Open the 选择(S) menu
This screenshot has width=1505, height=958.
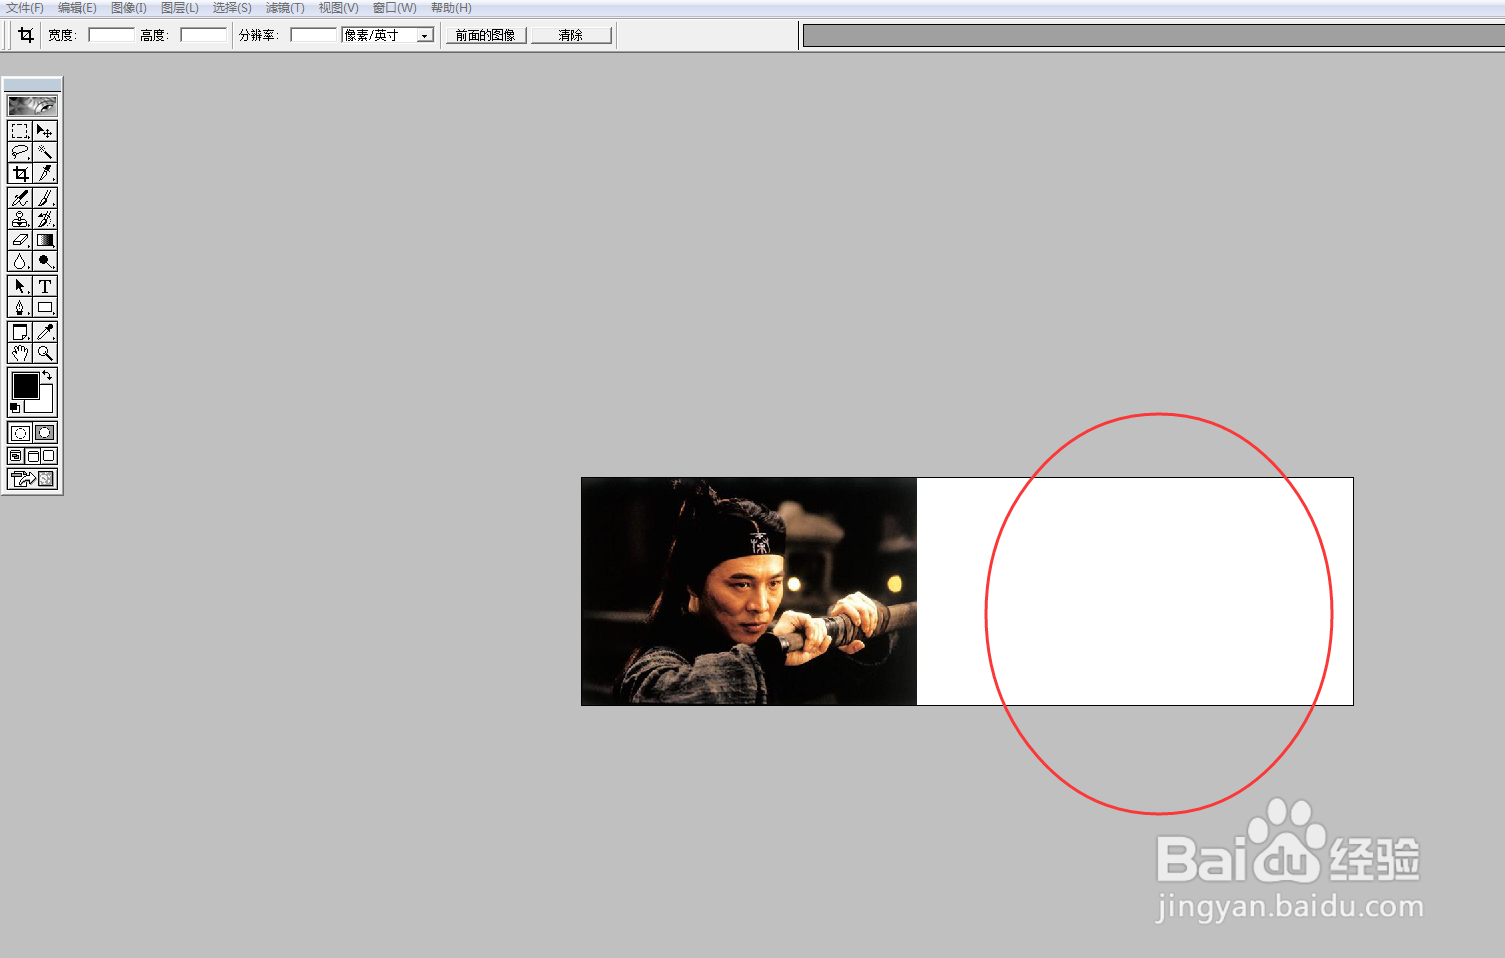tap(232, 8)
